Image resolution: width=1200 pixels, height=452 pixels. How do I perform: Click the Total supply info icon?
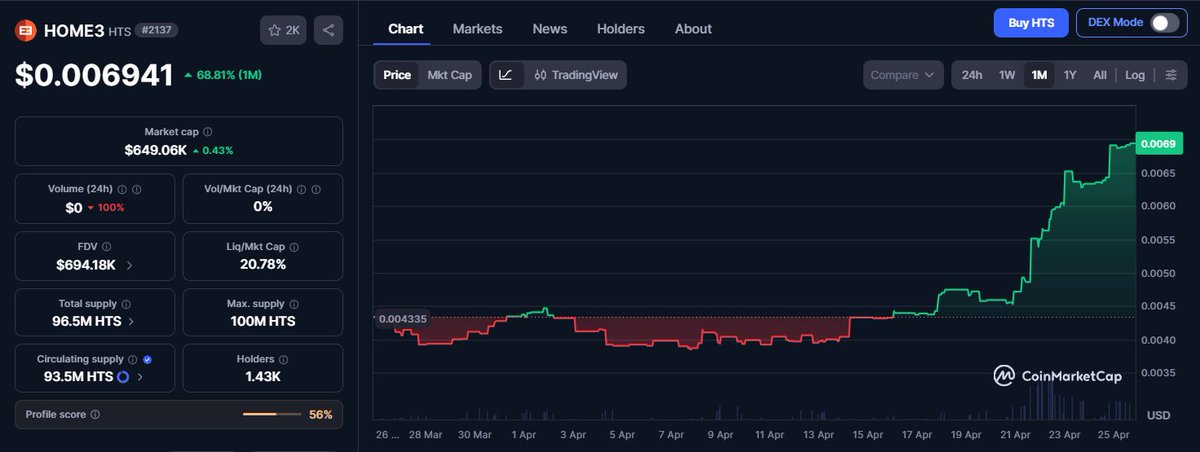[125, 302]
